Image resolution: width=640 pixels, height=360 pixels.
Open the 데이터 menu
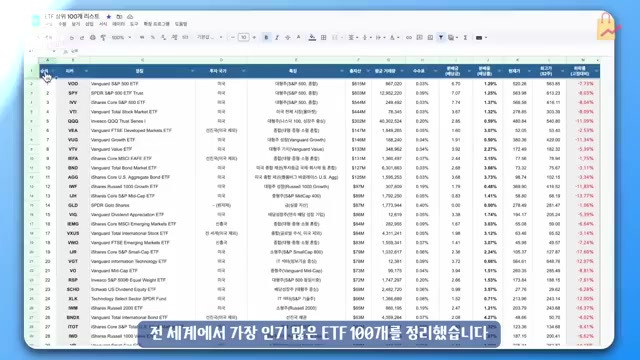coord(118,24)
